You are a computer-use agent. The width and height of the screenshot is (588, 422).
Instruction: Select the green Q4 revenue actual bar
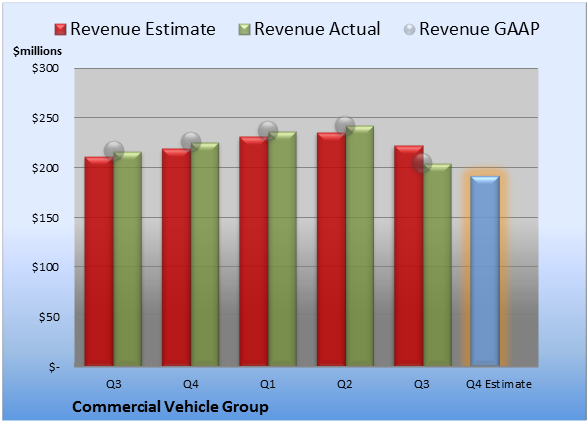(x=205, y=254)
